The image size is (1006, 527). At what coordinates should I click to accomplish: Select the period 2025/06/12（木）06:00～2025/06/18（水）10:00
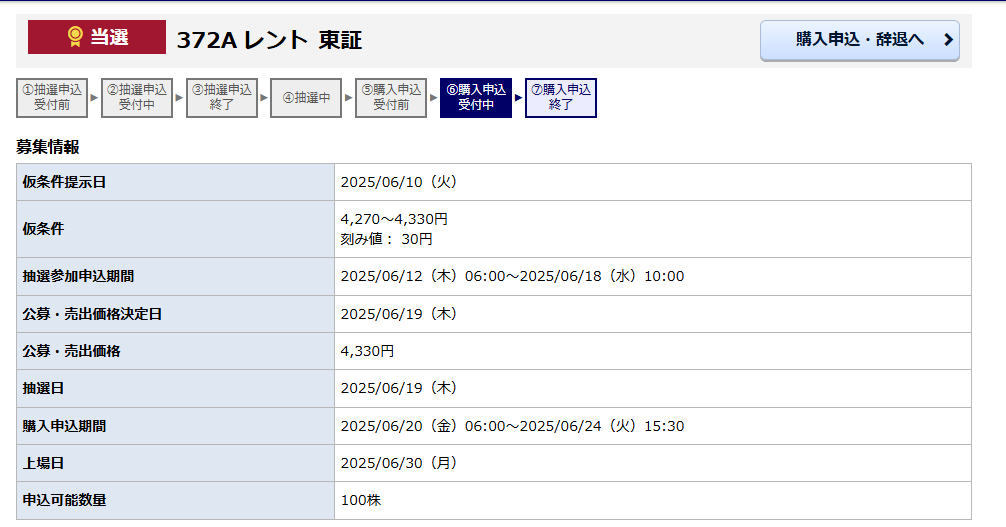512,277
